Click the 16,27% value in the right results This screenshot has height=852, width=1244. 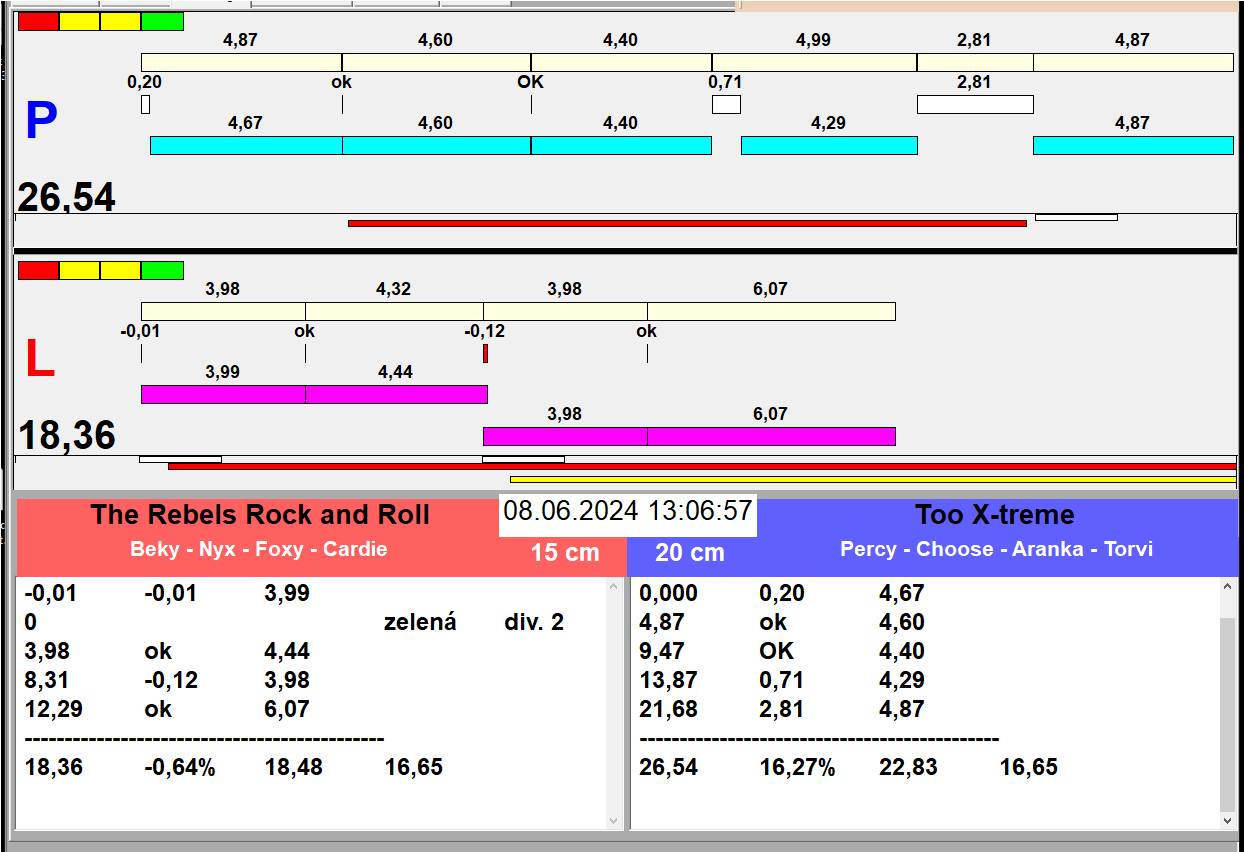(797, 768)
